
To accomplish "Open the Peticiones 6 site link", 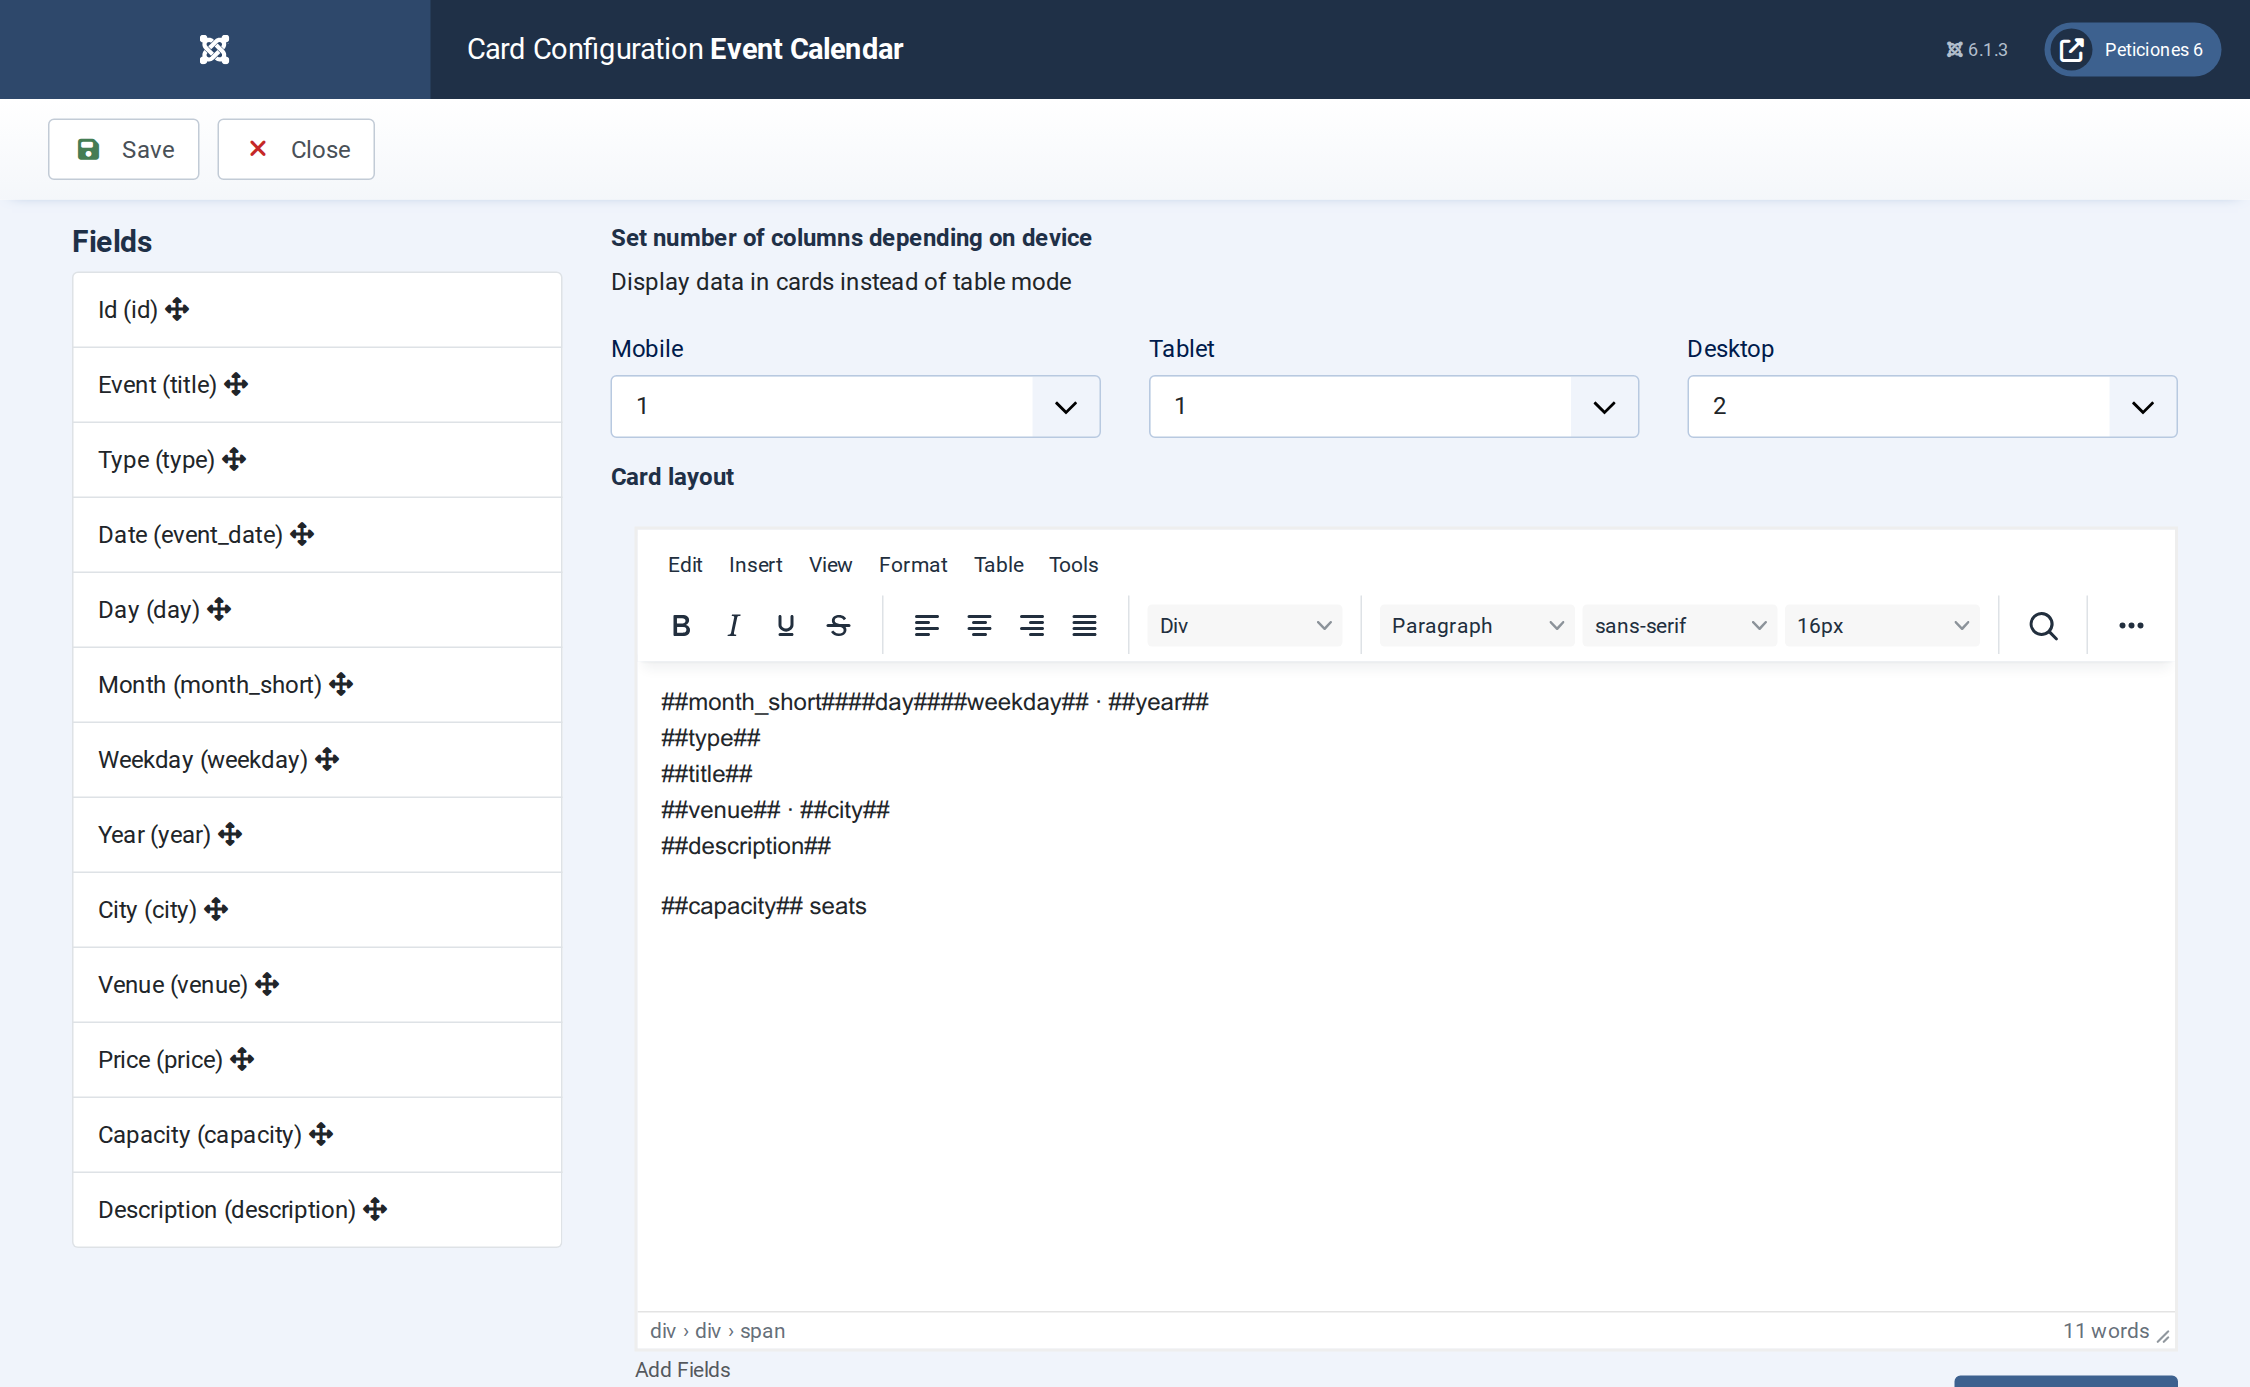I will click(x=2132, y=49).
